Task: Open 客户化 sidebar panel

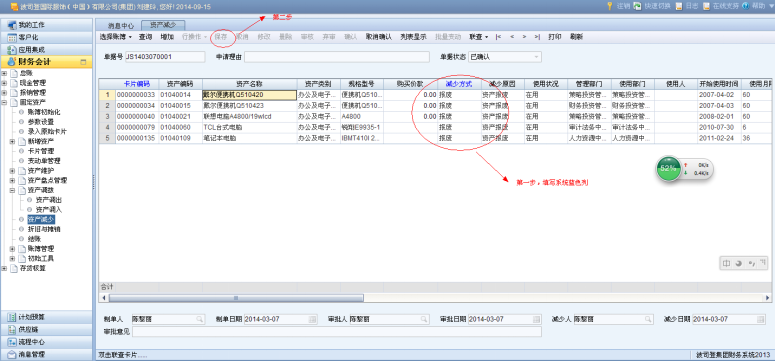Action: (46, 37)
